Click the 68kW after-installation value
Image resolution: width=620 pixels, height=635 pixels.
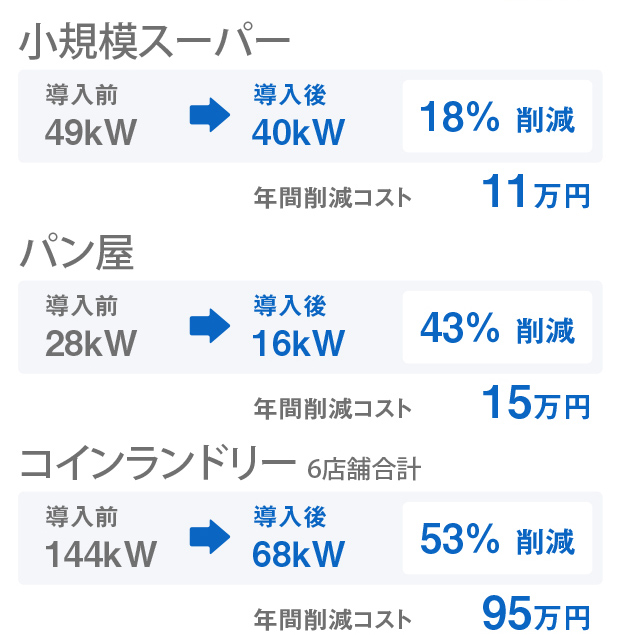click(x=298, y=554)
